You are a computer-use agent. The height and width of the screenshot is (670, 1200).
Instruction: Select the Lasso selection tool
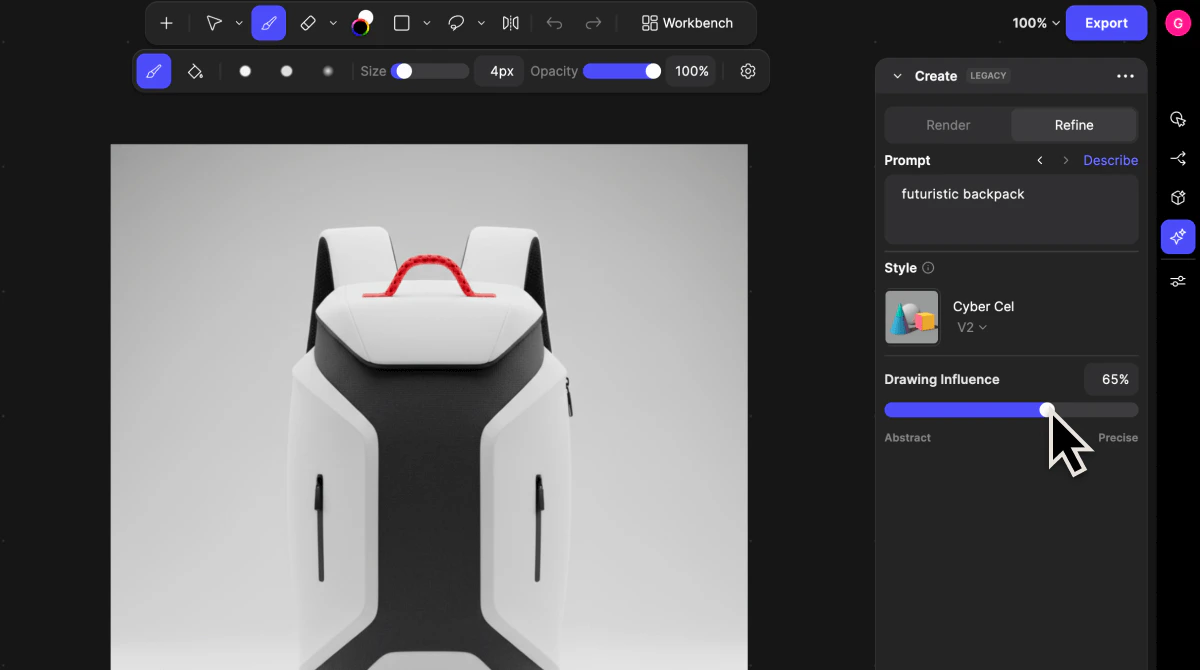click(x=457, y=23)
